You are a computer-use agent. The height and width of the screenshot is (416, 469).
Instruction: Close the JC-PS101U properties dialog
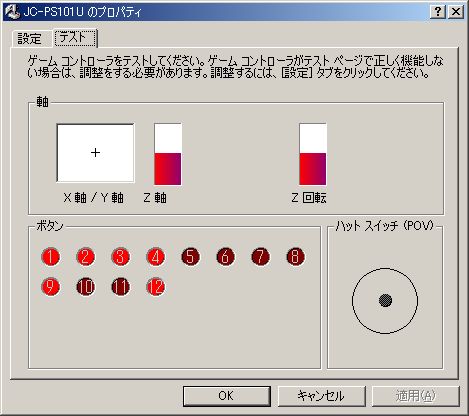pos(456,12)
